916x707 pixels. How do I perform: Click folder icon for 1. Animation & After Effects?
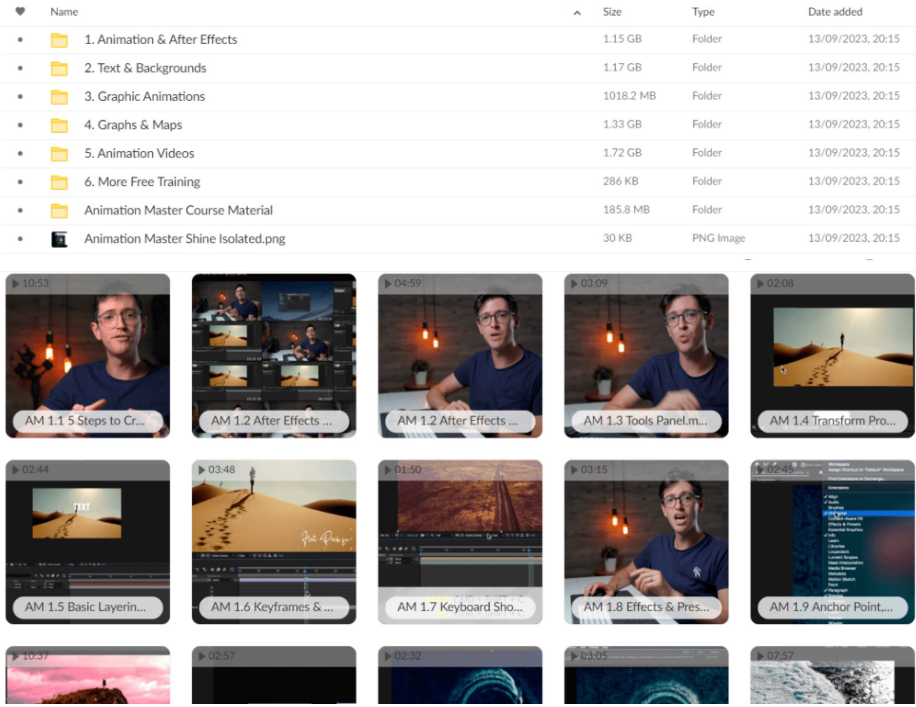pos(59,40)
